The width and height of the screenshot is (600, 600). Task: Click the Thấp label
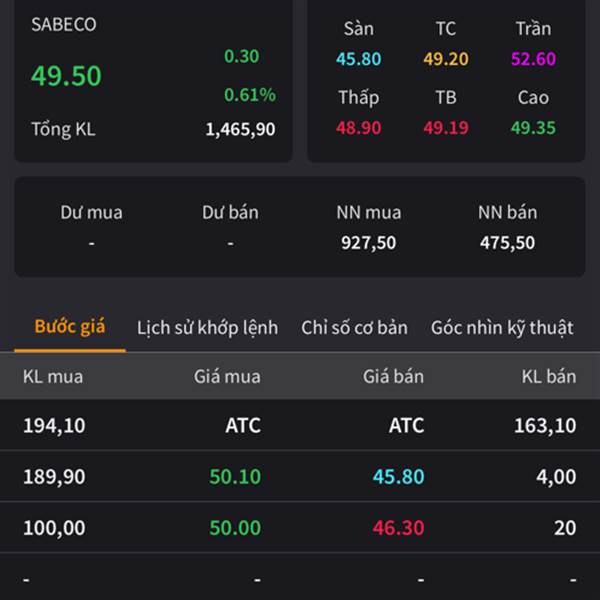(359, 98)
